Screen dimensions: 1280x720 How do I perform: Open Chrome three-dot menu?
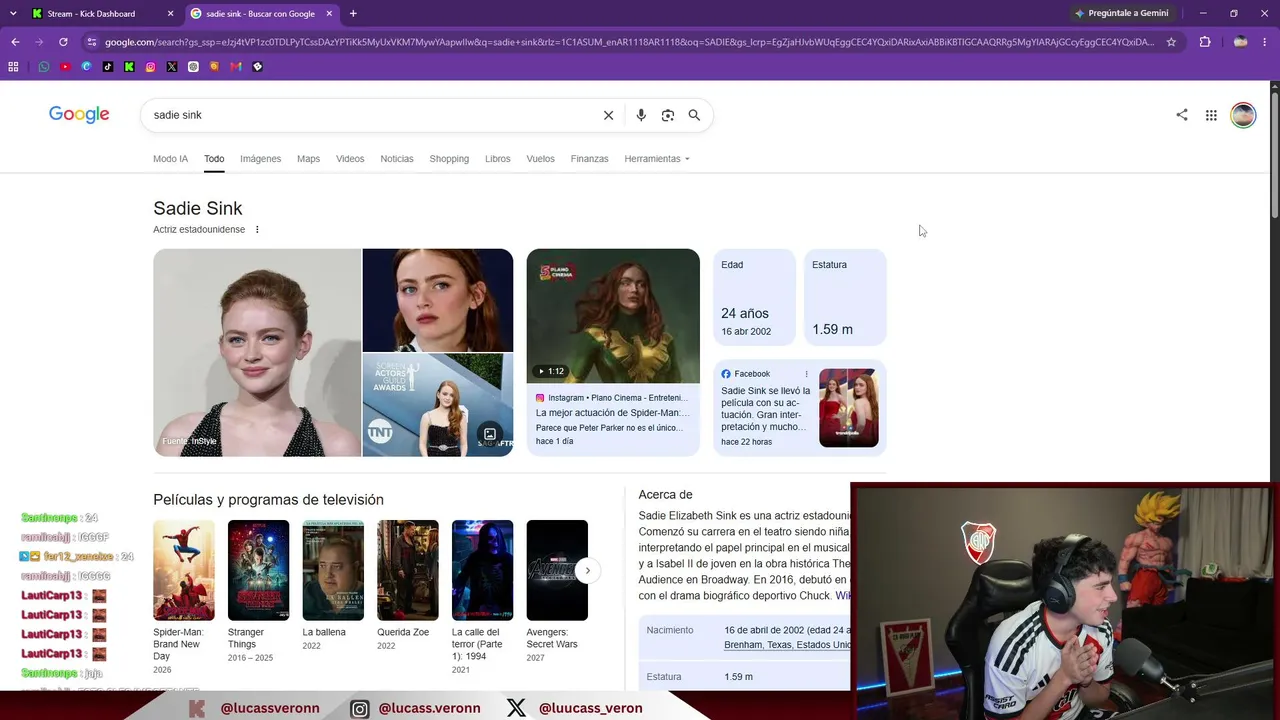coord(1266,42)
